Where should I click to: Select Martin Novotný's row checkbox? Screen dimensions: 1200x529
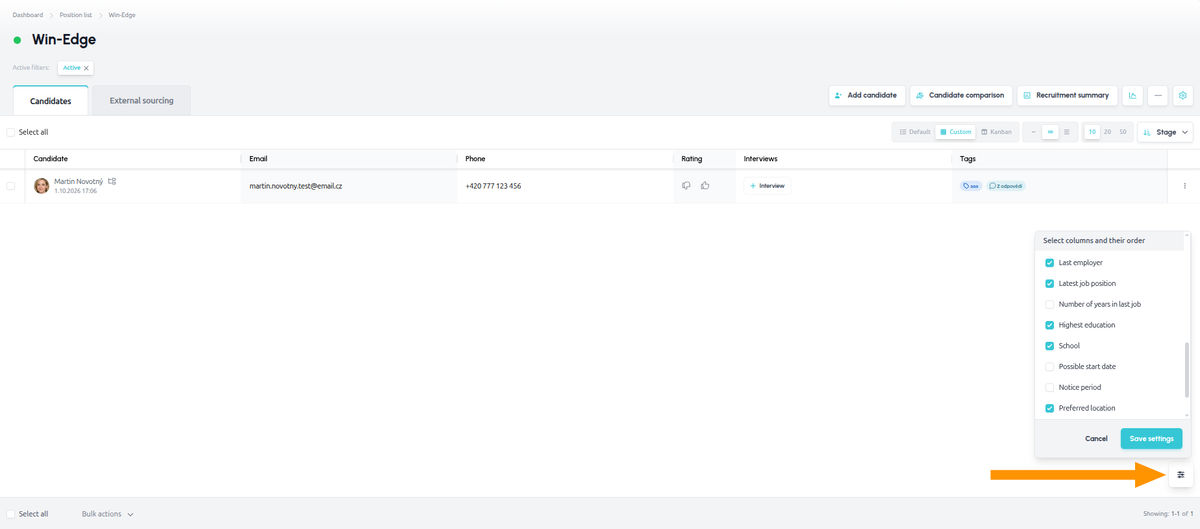tap(11, 186)
